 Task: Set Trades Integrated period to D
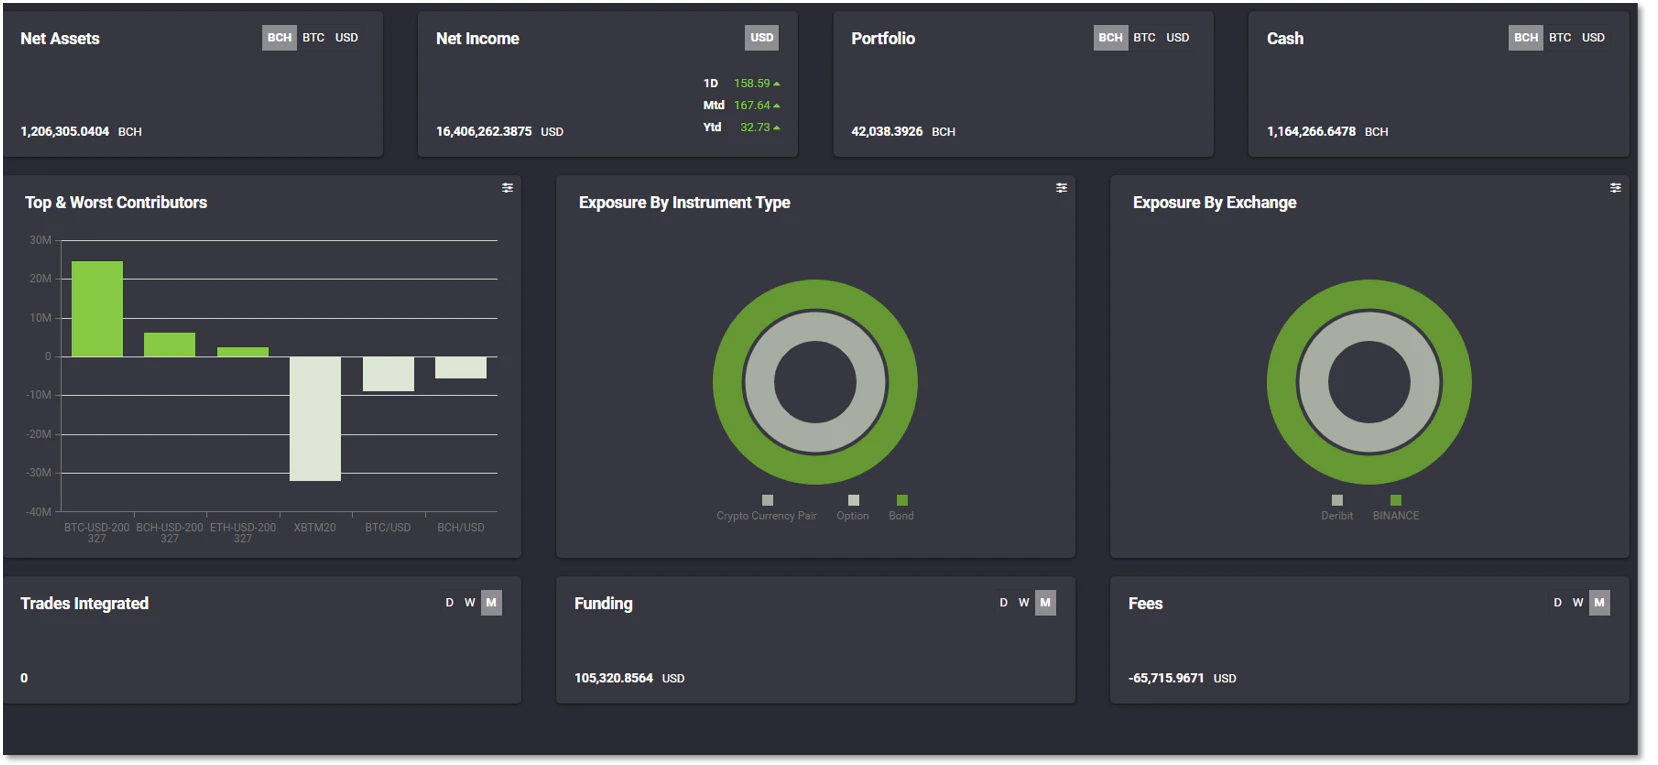pos(450,603)
